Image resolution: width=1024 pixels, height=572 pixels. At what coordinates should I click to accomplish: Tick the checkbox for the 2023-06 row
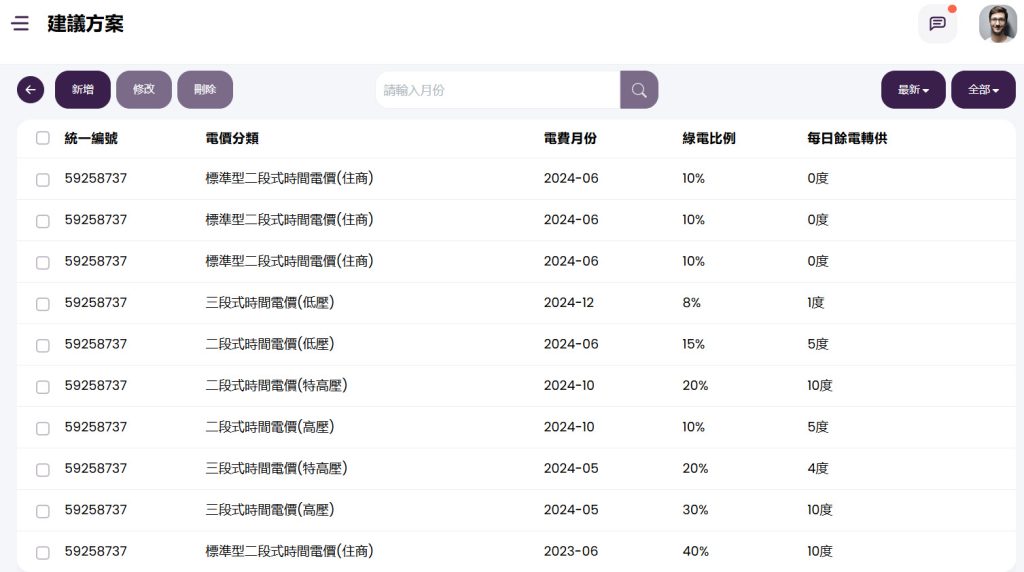[43, 553]
